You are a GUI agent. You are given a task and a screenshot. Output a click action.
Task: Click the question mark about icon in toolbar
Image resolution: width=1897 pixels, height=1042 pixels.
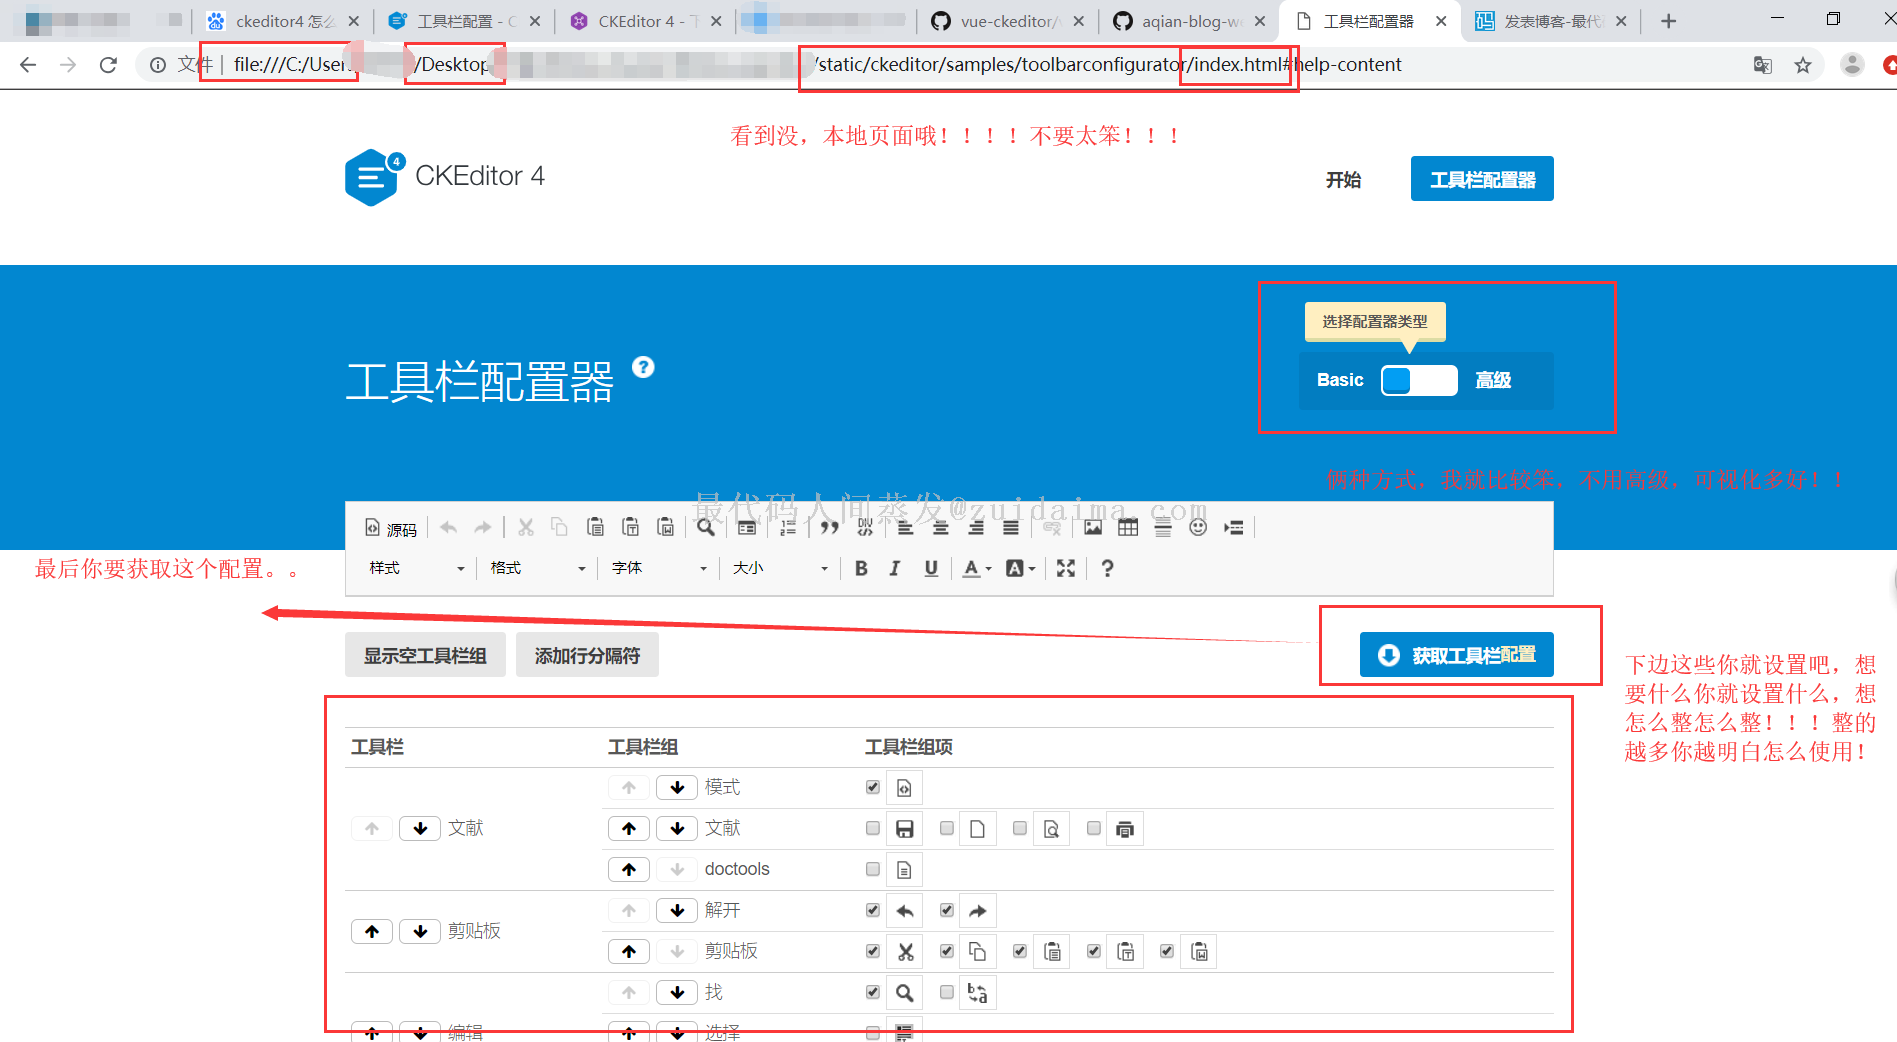1107,568
